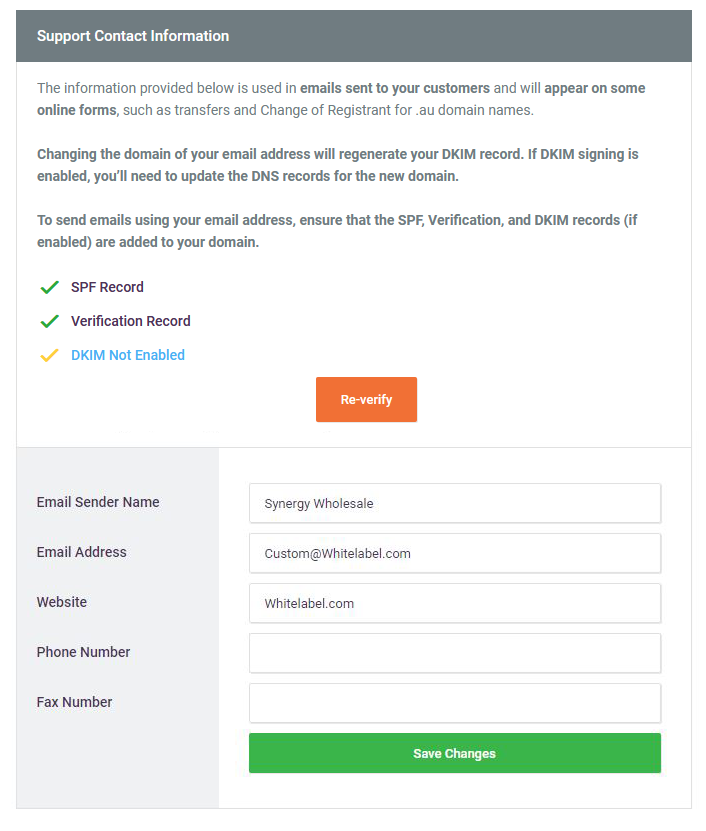Screen dimensions: 706x831
Task: Click the empty Phone Number field
Action: click(454, 653)
